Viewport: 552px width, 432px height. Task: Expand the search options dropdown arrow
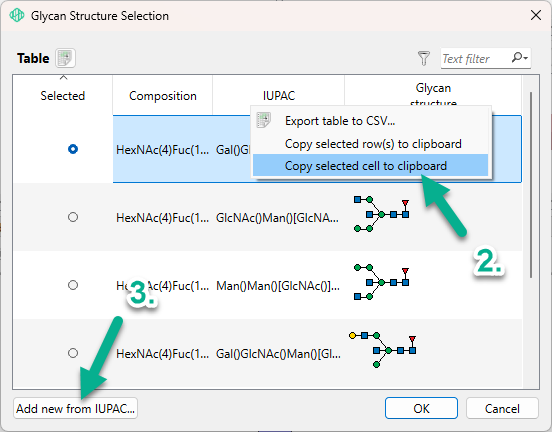point(526,58)
